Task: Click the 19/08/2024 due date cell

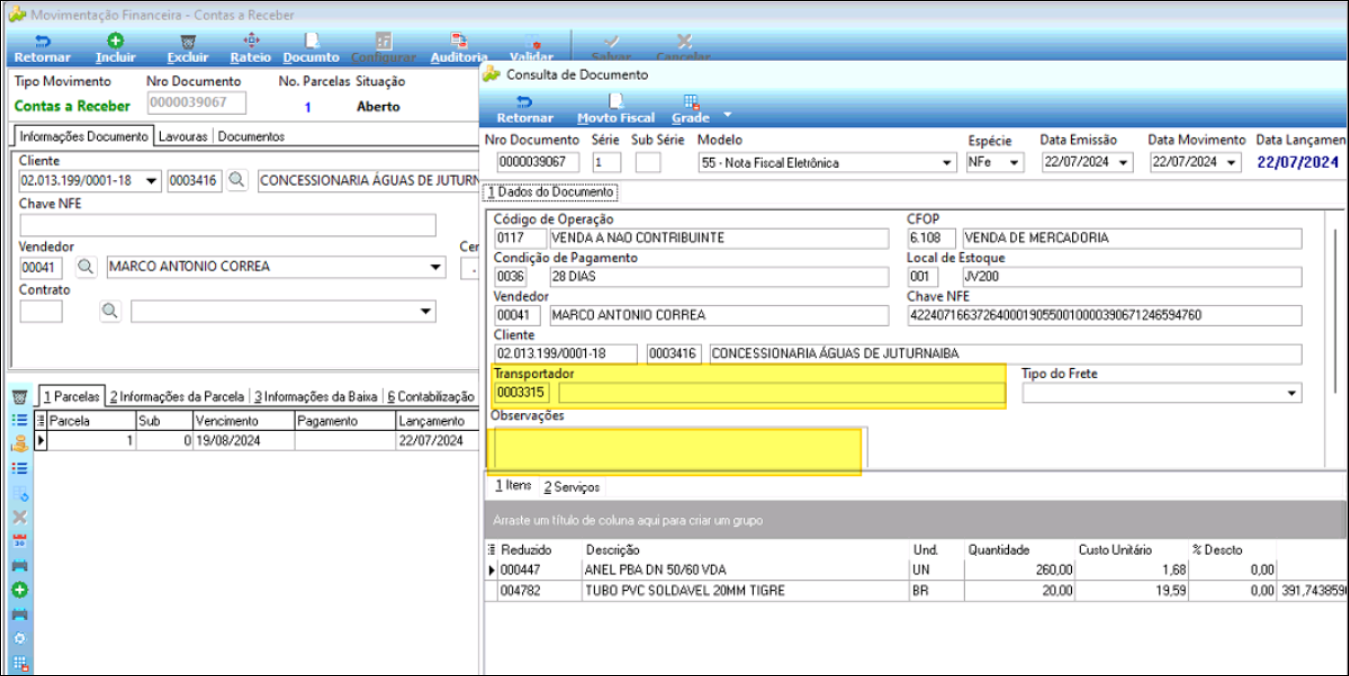Action: click(x=242, y=440)
